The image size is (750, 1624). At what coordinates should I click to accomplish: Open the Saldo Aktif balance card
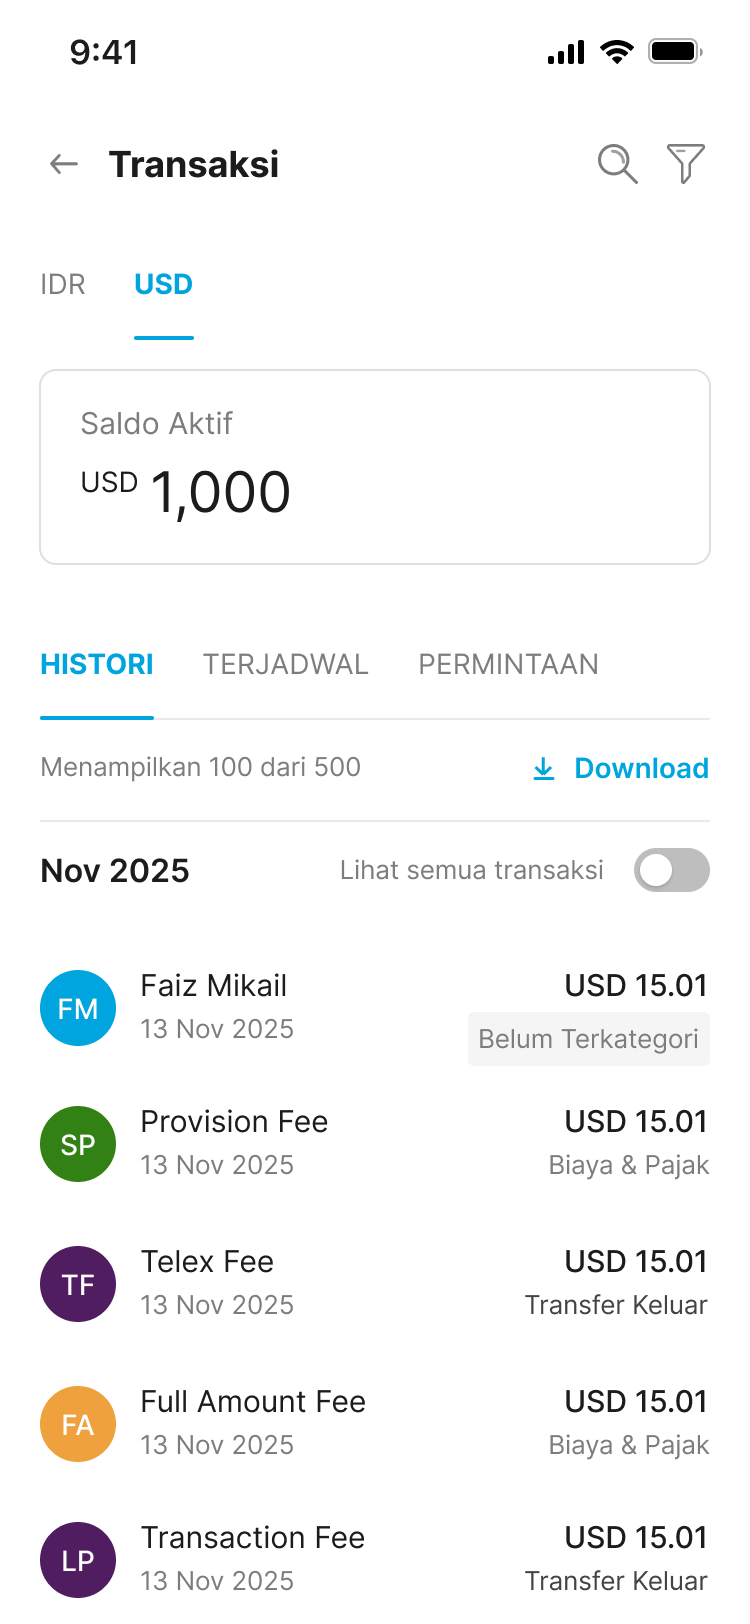(x=375, y=467)
